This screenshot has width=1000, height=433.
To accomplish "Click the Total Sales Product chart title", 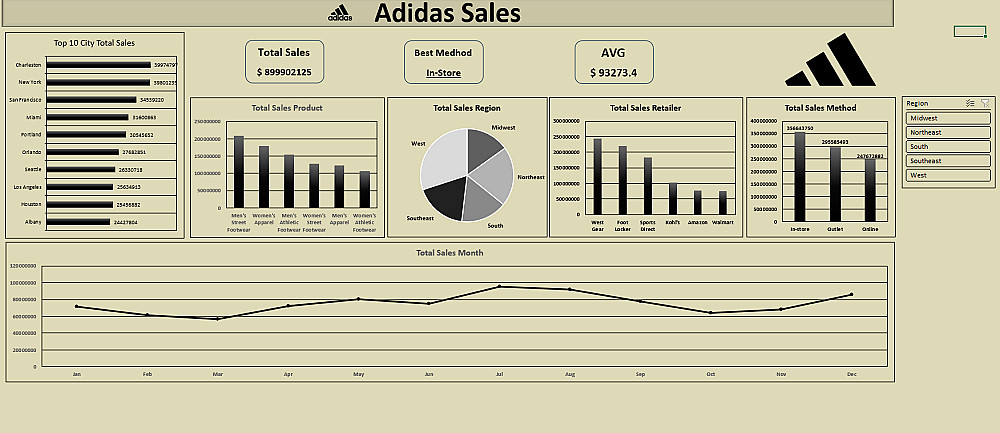I will coord(287,108).
